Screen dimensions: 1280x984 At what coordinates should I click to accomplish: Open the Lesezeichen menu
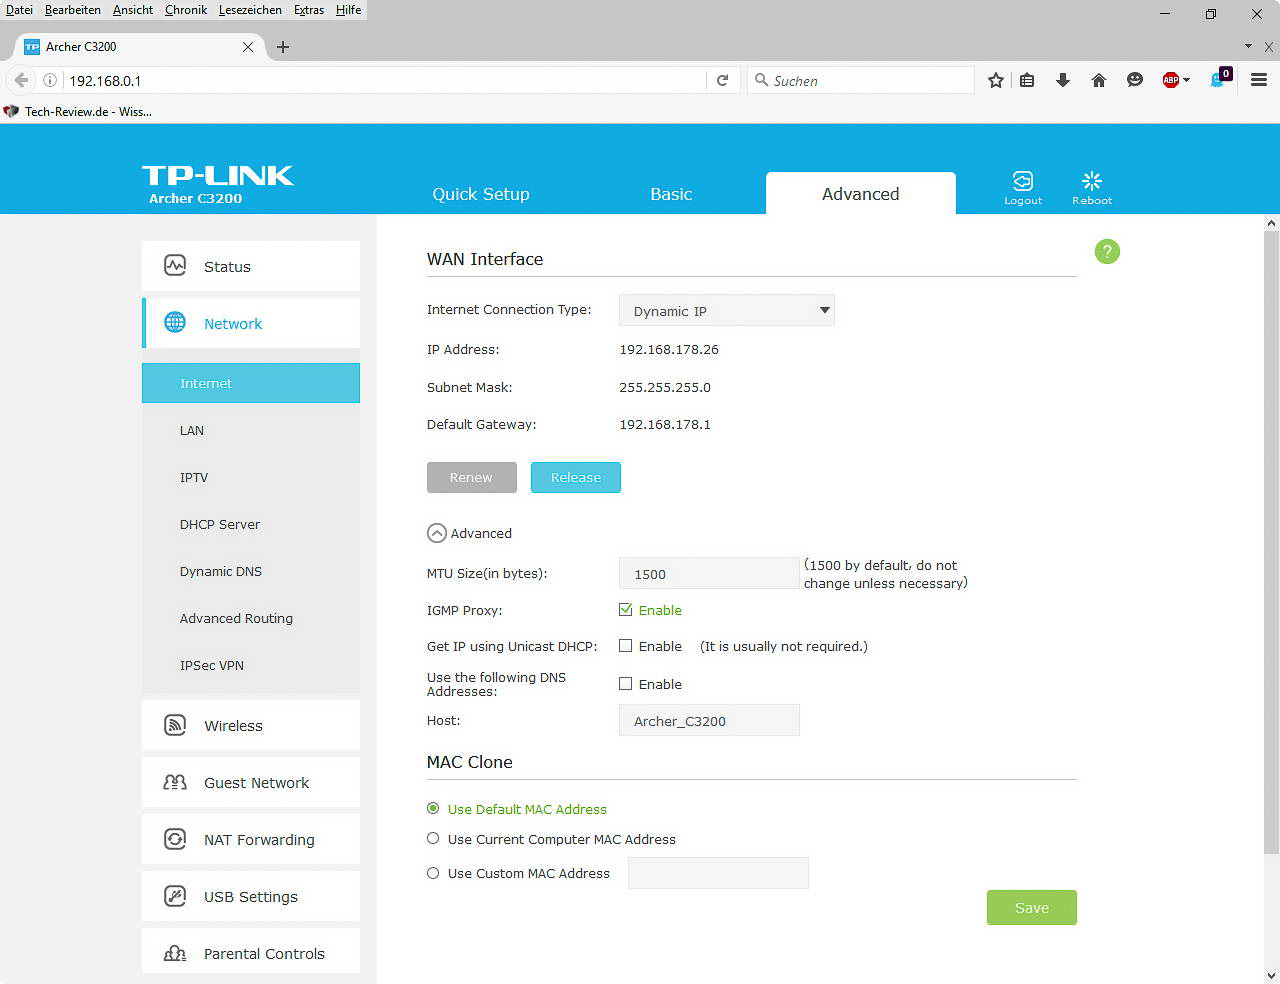(x=250, y=10)
